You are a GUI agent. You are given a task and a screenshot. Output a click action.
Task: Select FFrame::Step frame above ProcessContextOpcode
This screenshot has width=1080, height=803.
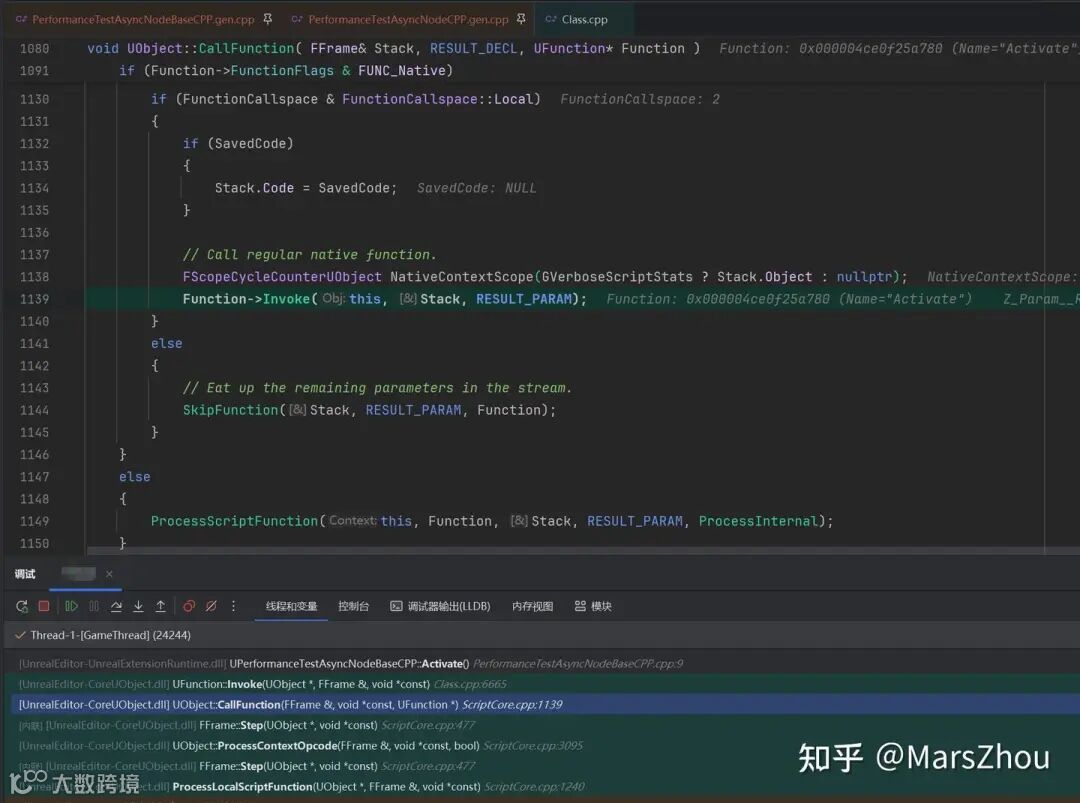coord(540,725)
